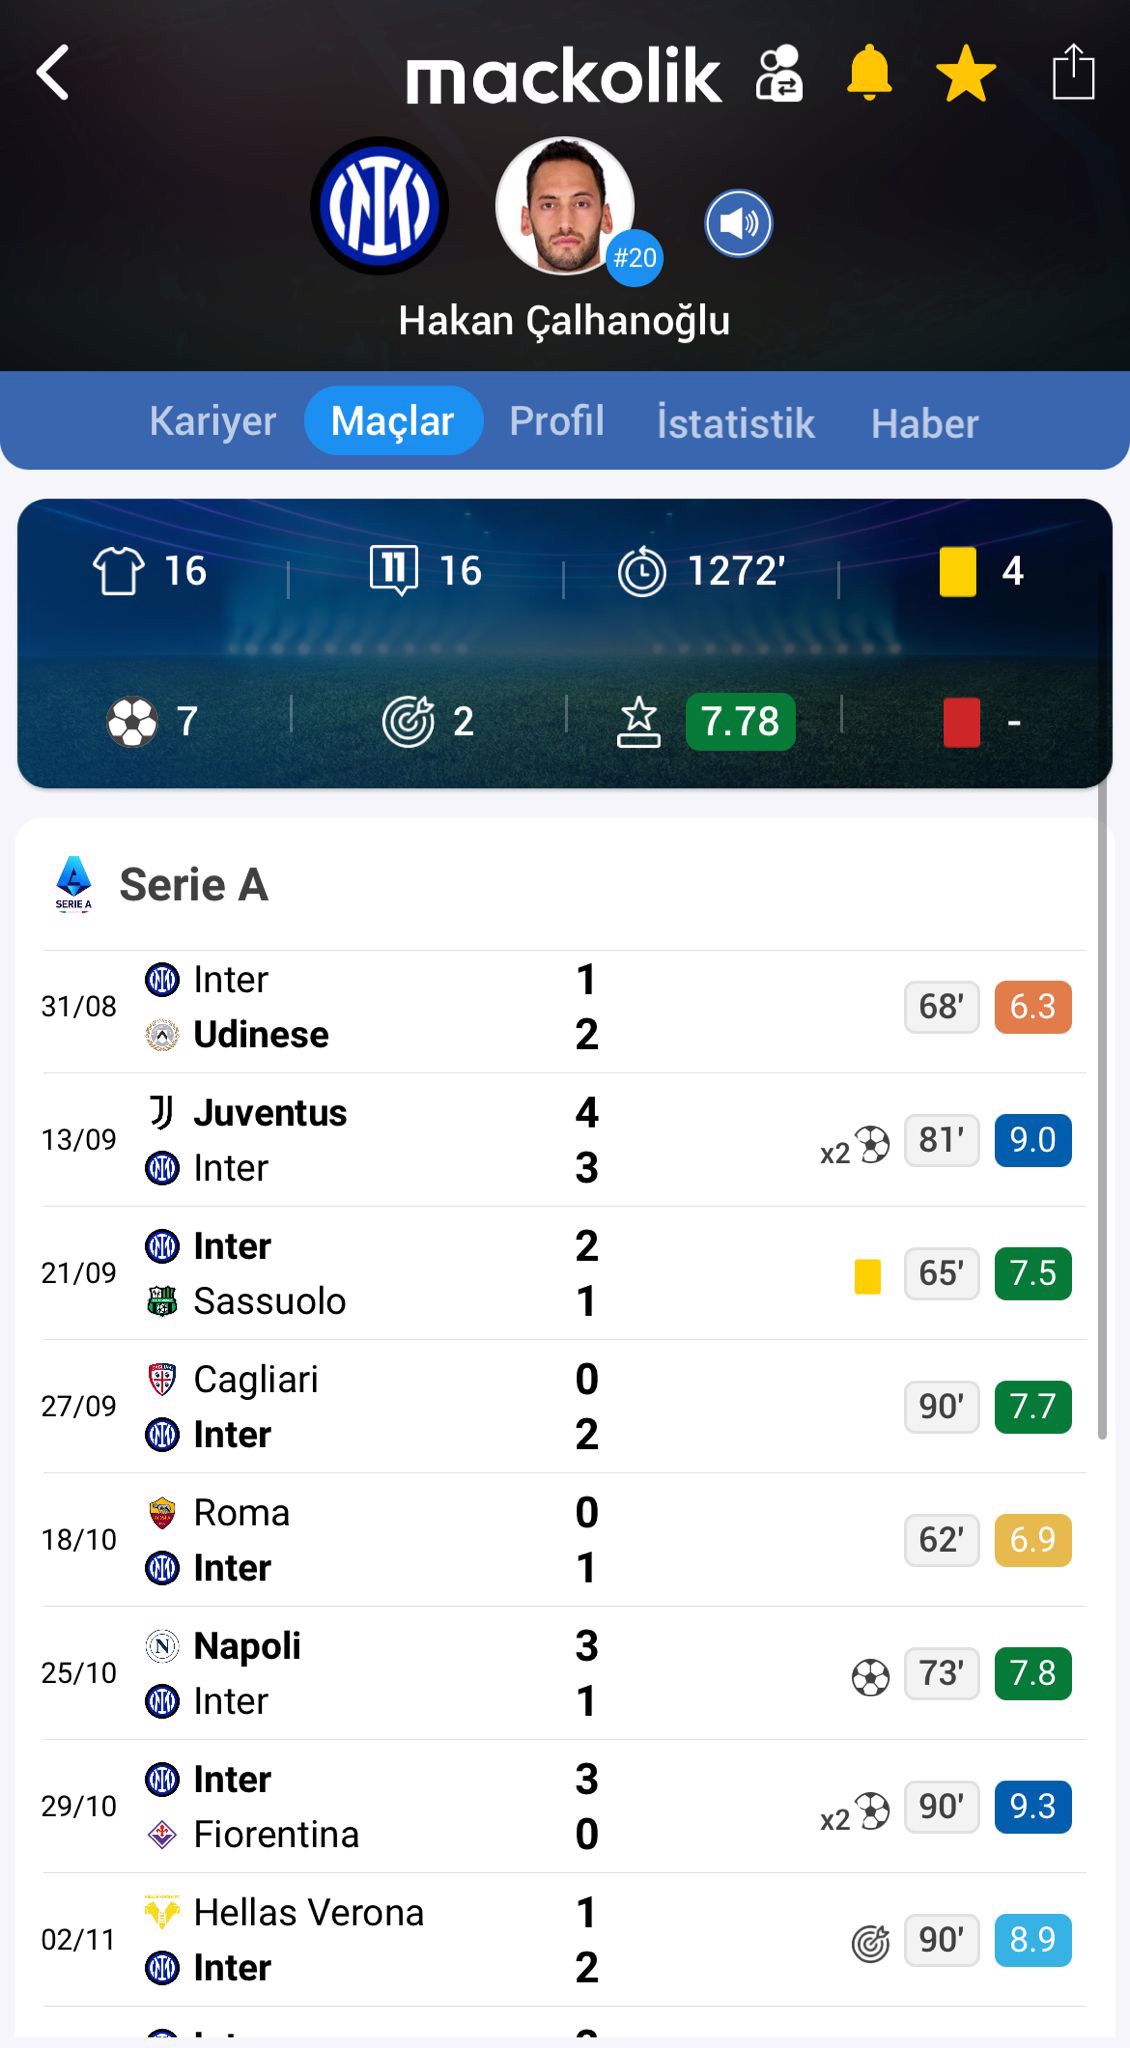Switch to the Profil tab
This screenshot has height=2048, width=1130.
click(557, 421)
